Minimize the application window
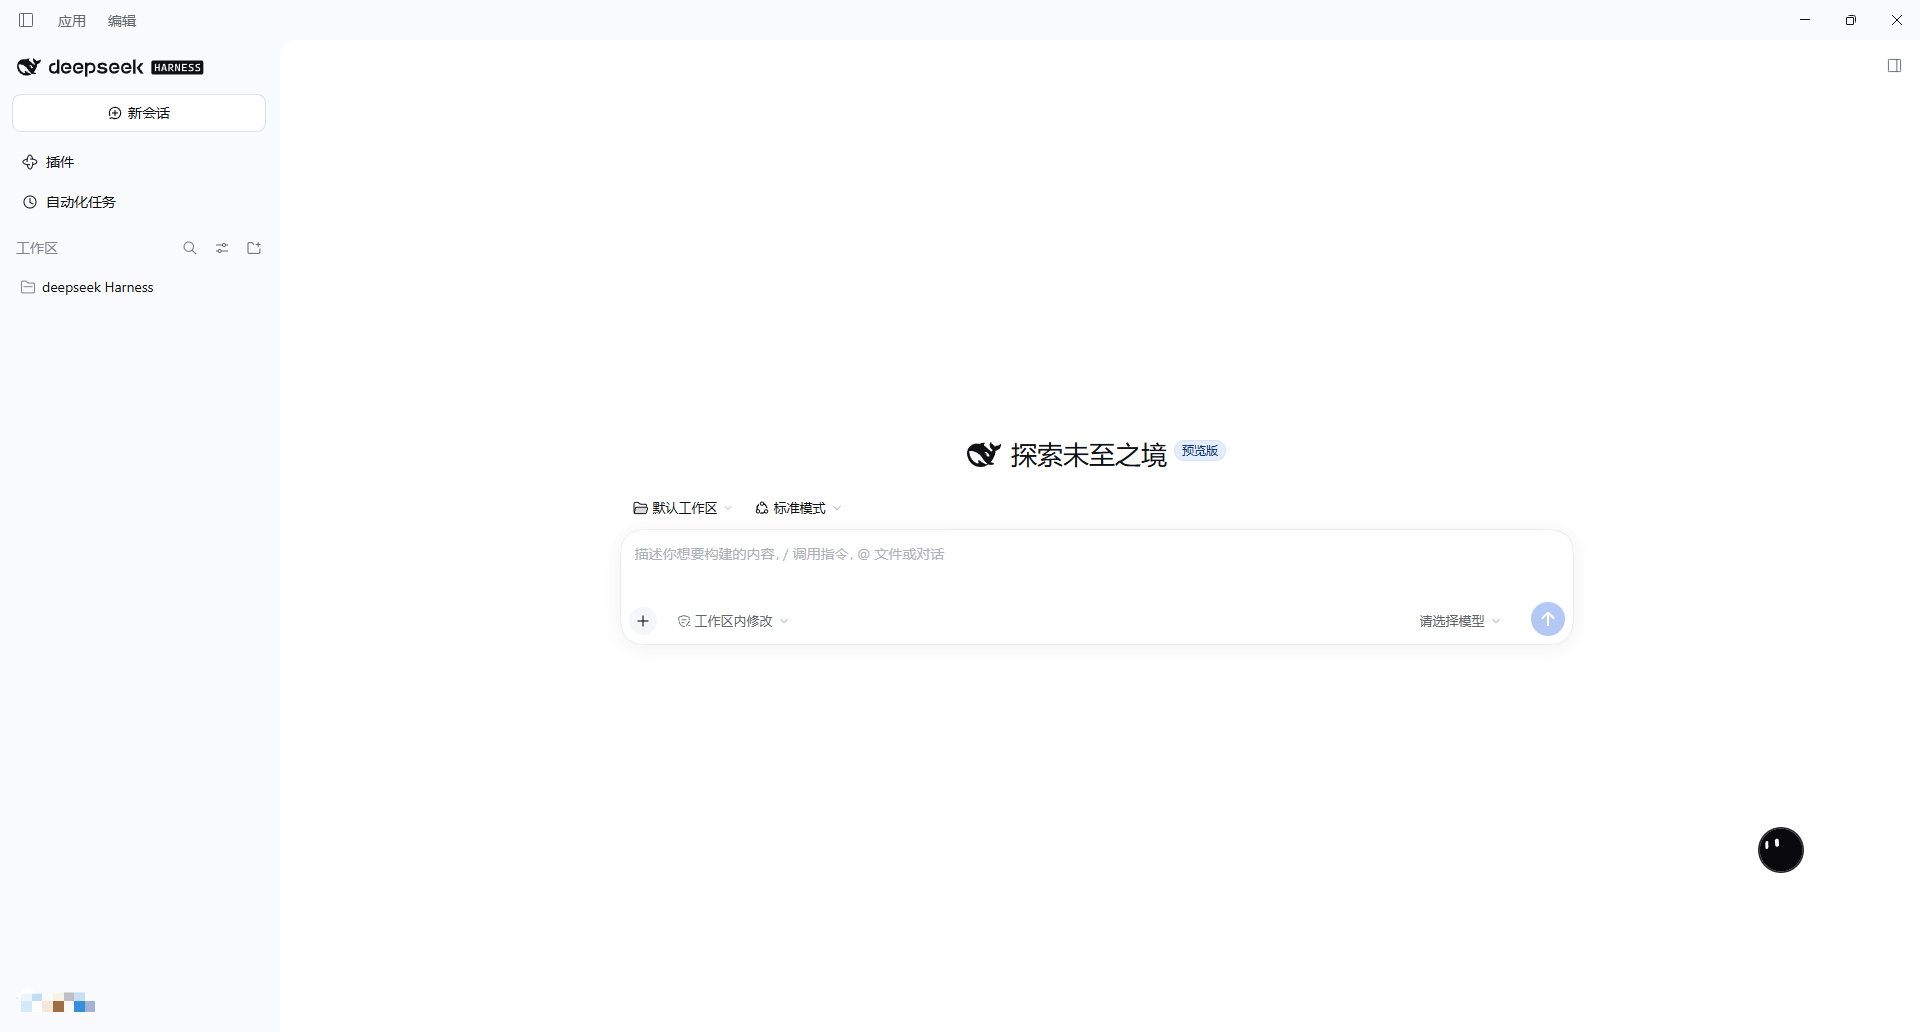 pyautogui.click(x=1805, y=20)
